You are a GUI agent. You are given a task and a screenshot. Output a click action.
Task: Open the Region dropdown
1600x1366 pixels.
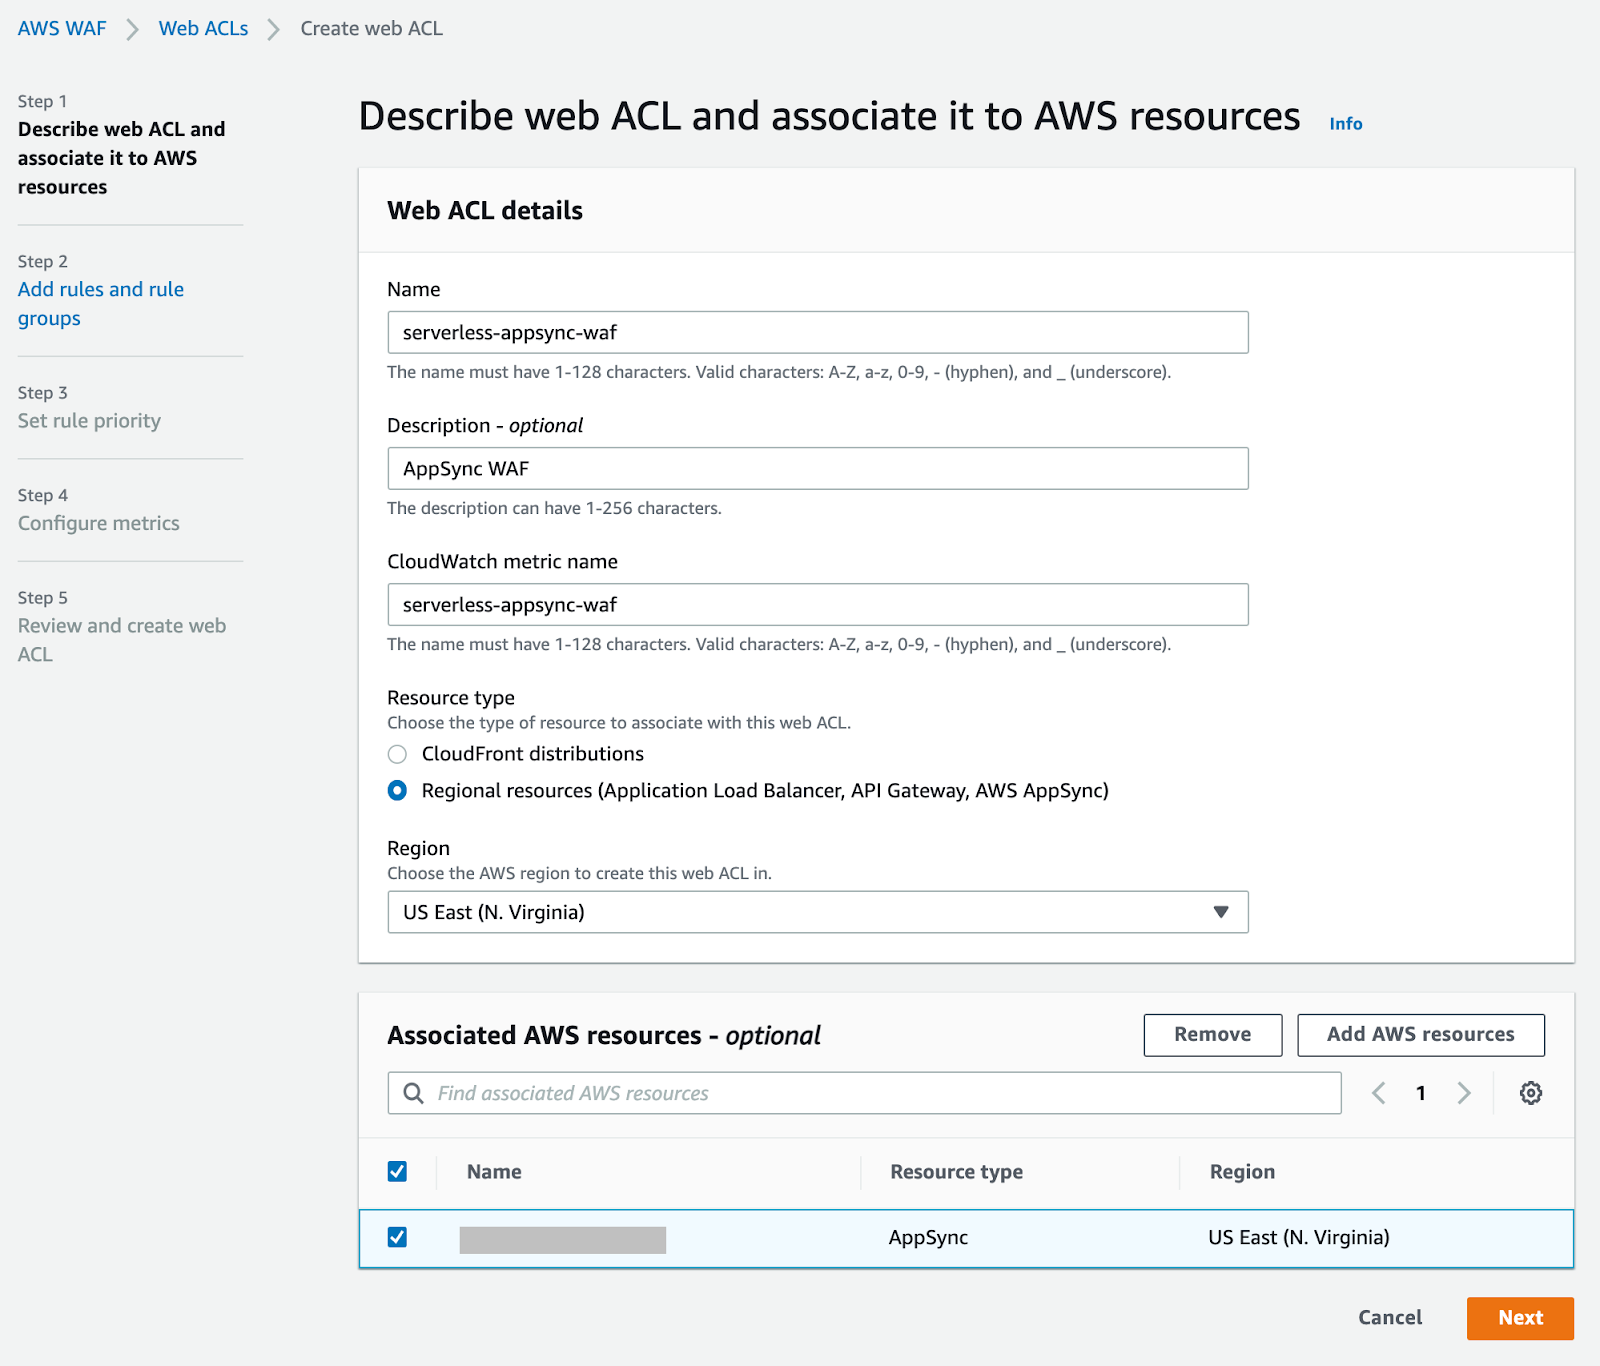pyautogui.click(x=817, y=912)
